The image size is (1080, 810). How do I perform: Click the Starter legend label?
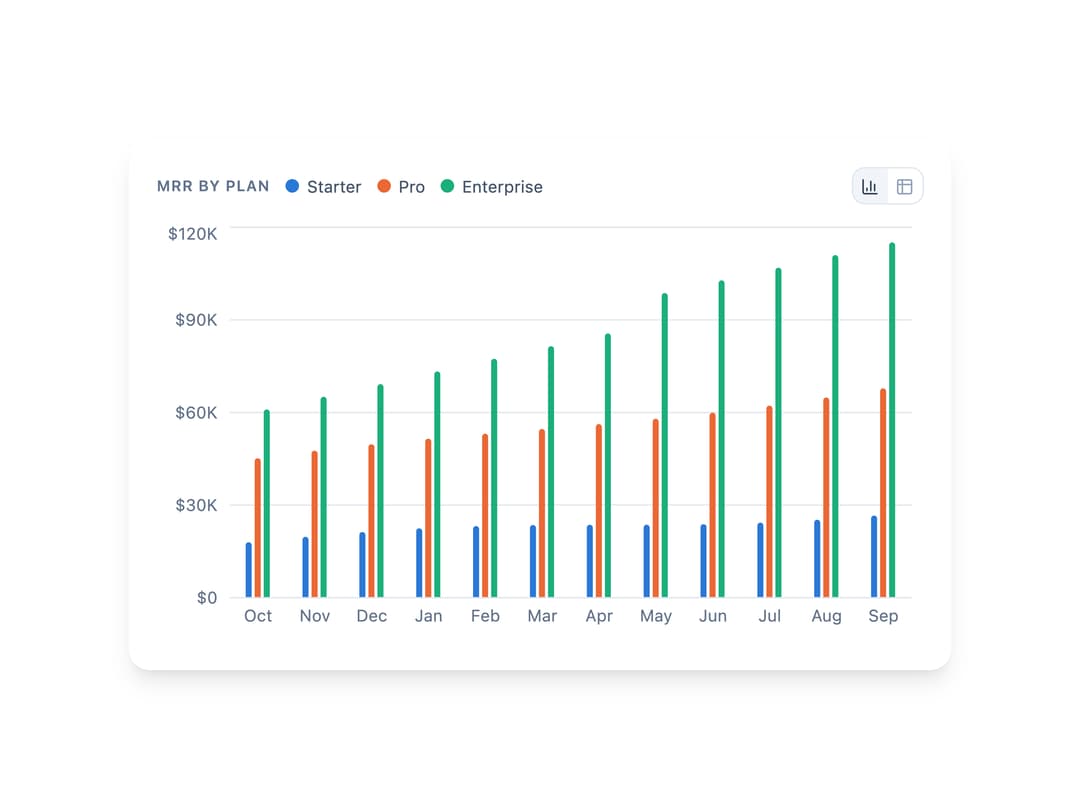click(x=334, y=187)
